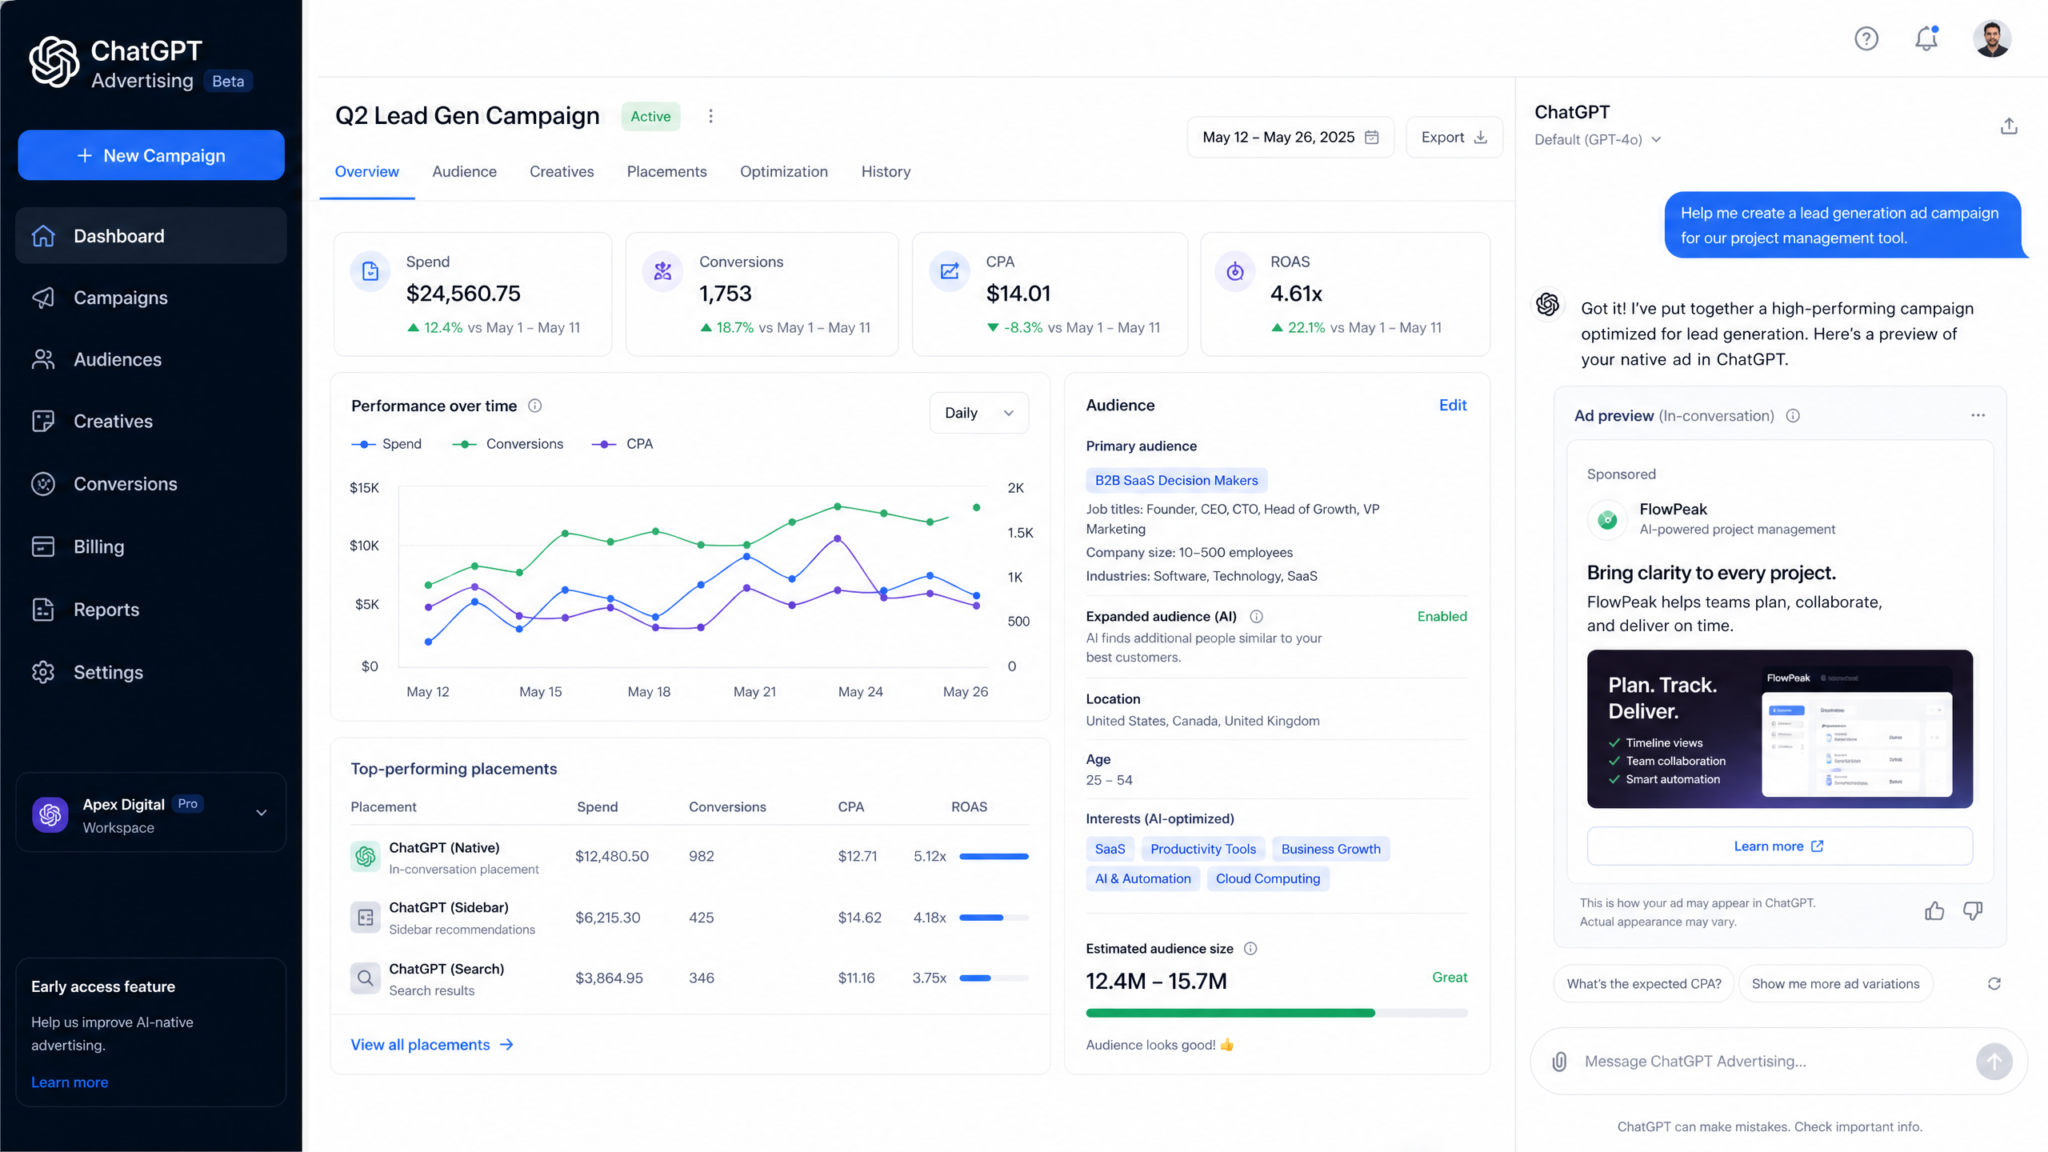The height and width of the screenshot is (1152, 2048).
Task: Toggle Conversions series in chart legend
Action: tap(507, 444)
